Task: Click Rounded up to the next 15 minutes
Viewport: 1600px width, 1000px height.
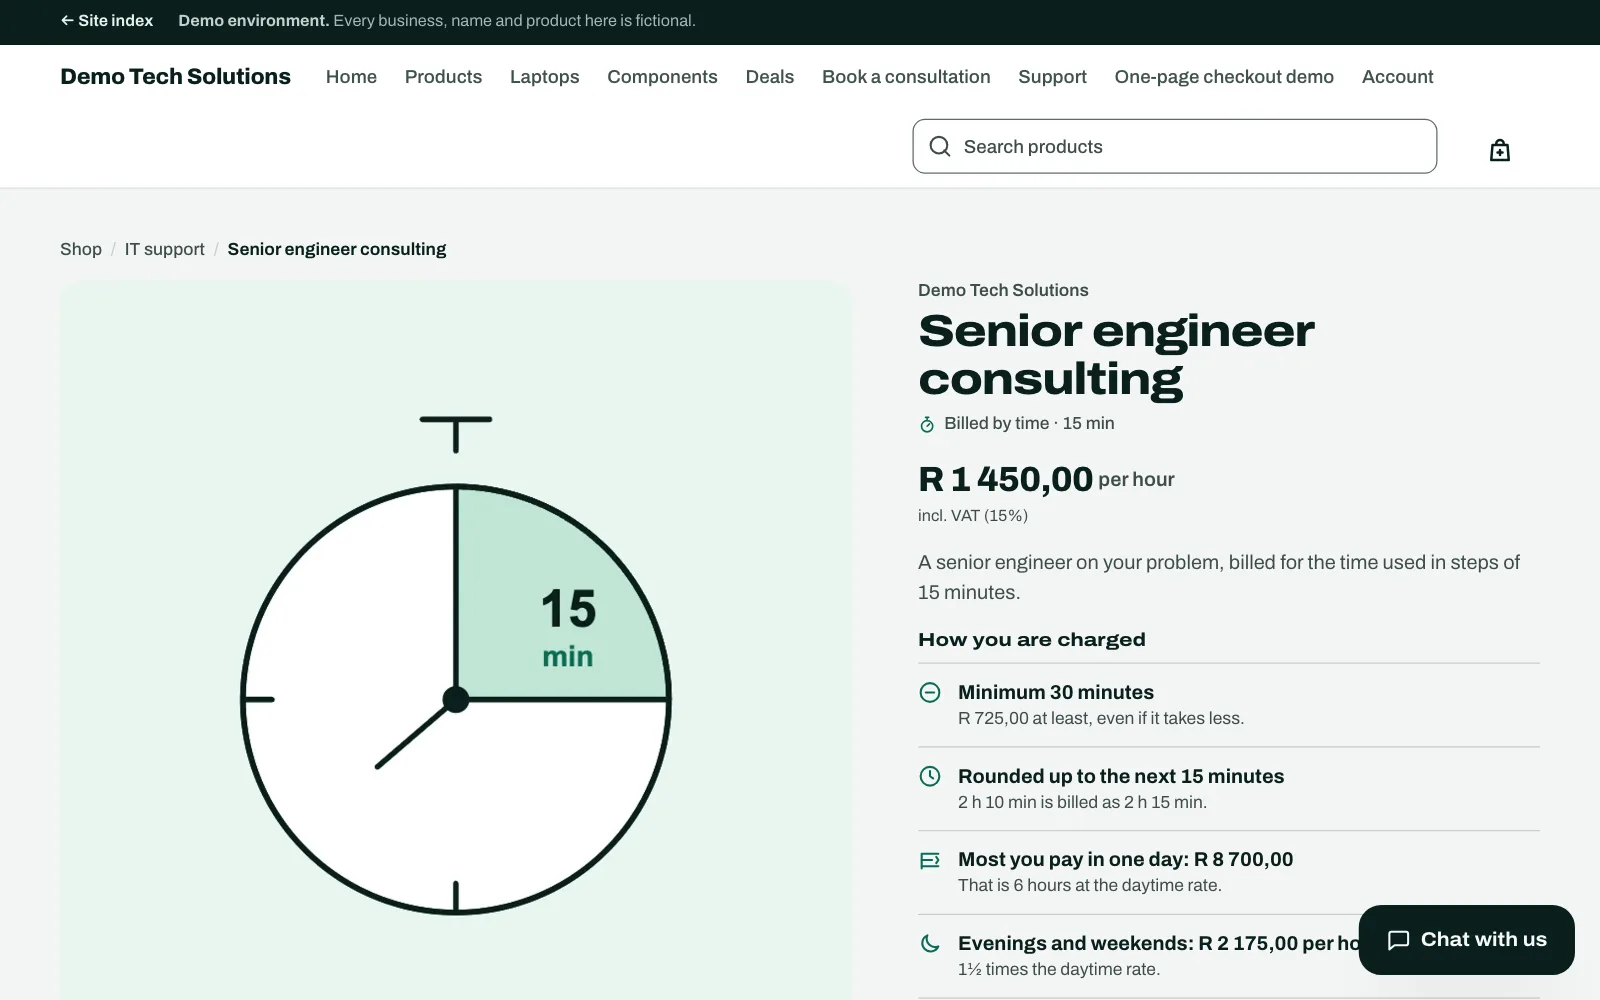Action: (x=1121, y=776)
